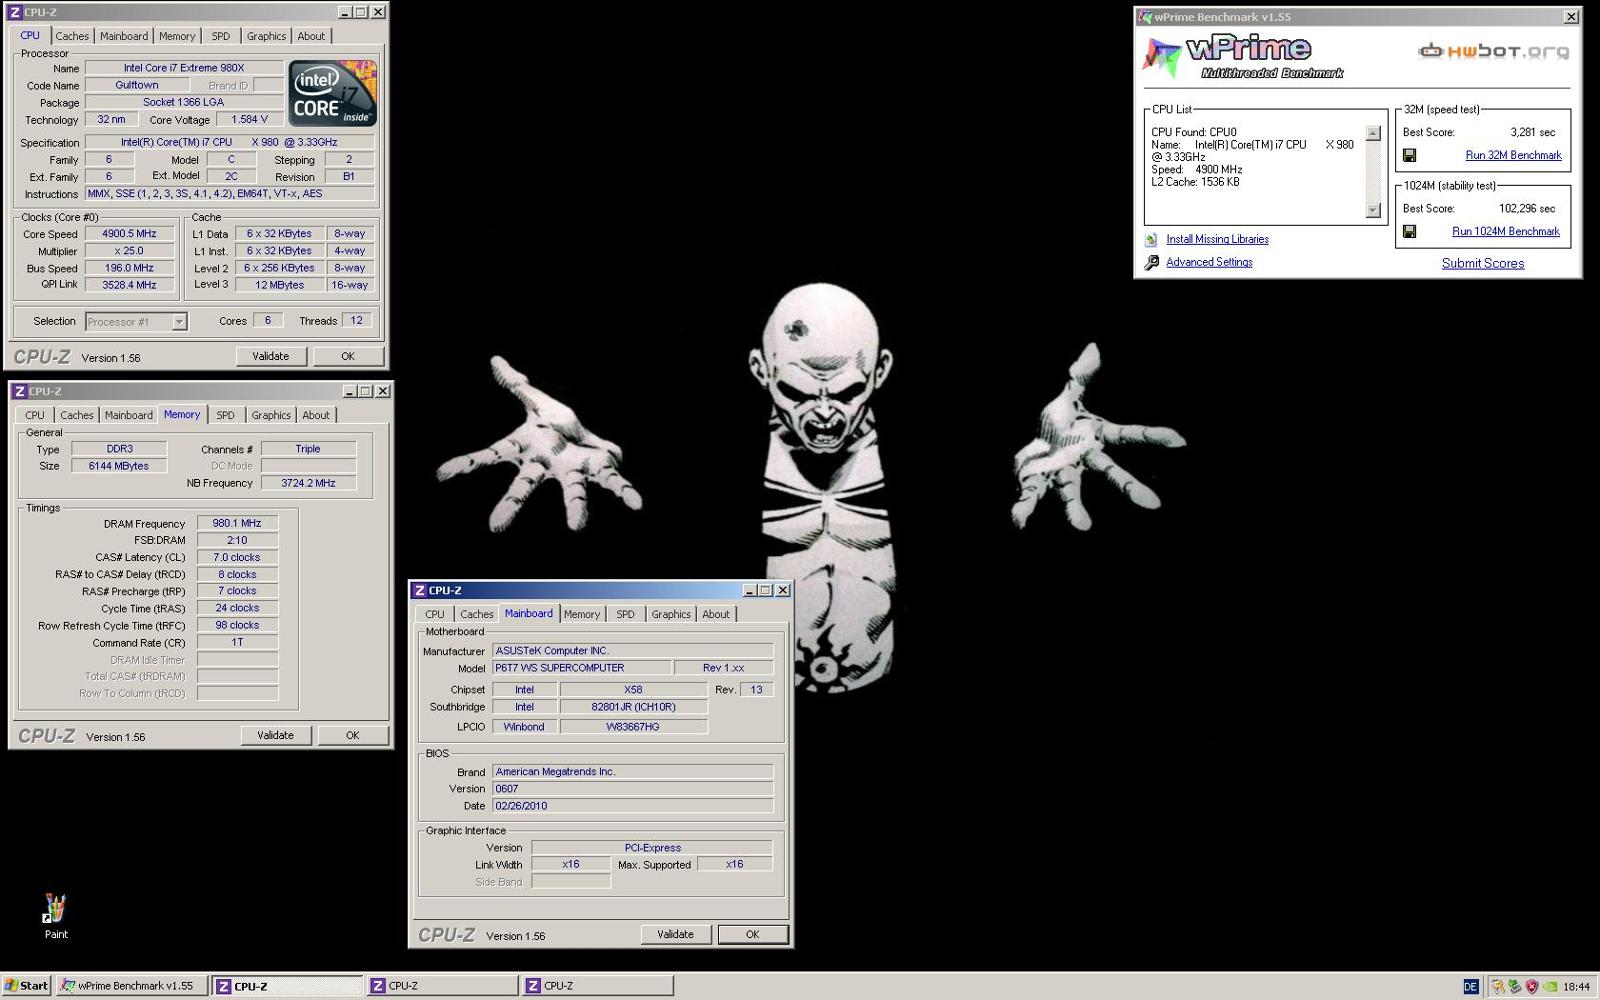Click the wPrime logo graphic

1243,56
